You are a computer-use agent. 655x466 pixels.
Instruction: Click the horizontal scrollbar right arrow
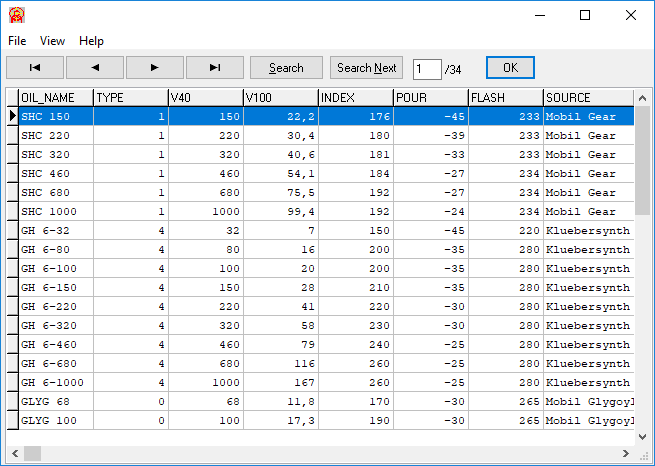626,454
